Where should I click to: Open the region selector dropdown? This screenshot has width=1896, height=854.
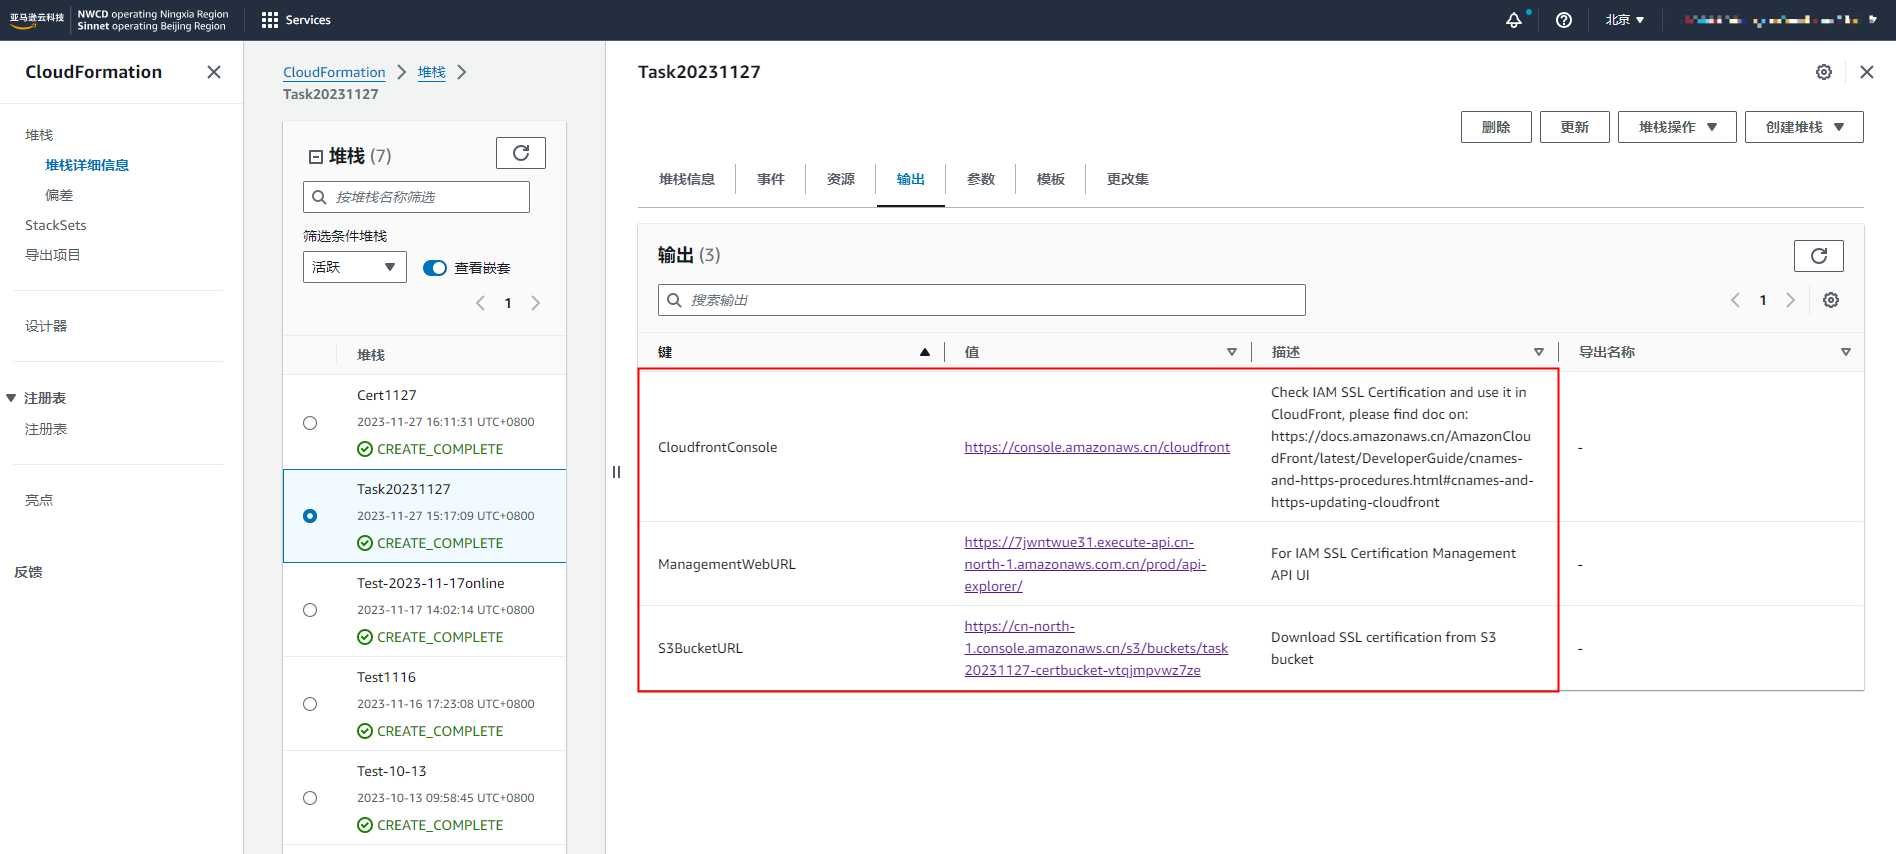click(x=1624, y=20)
